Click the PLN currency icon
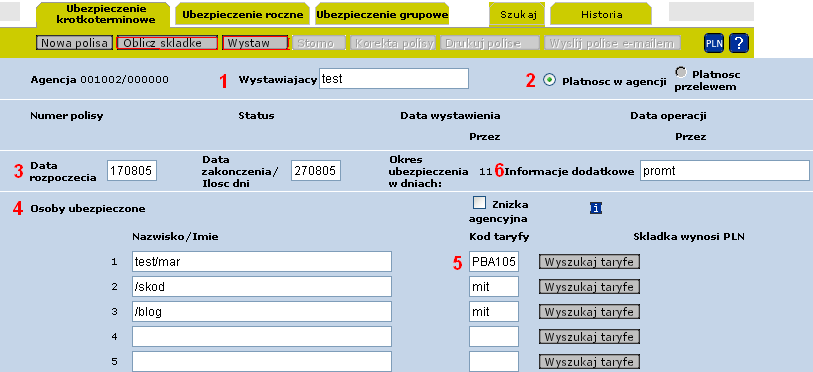Image resolution: width=813 pixels, height=372 pixels. (713, 44)
